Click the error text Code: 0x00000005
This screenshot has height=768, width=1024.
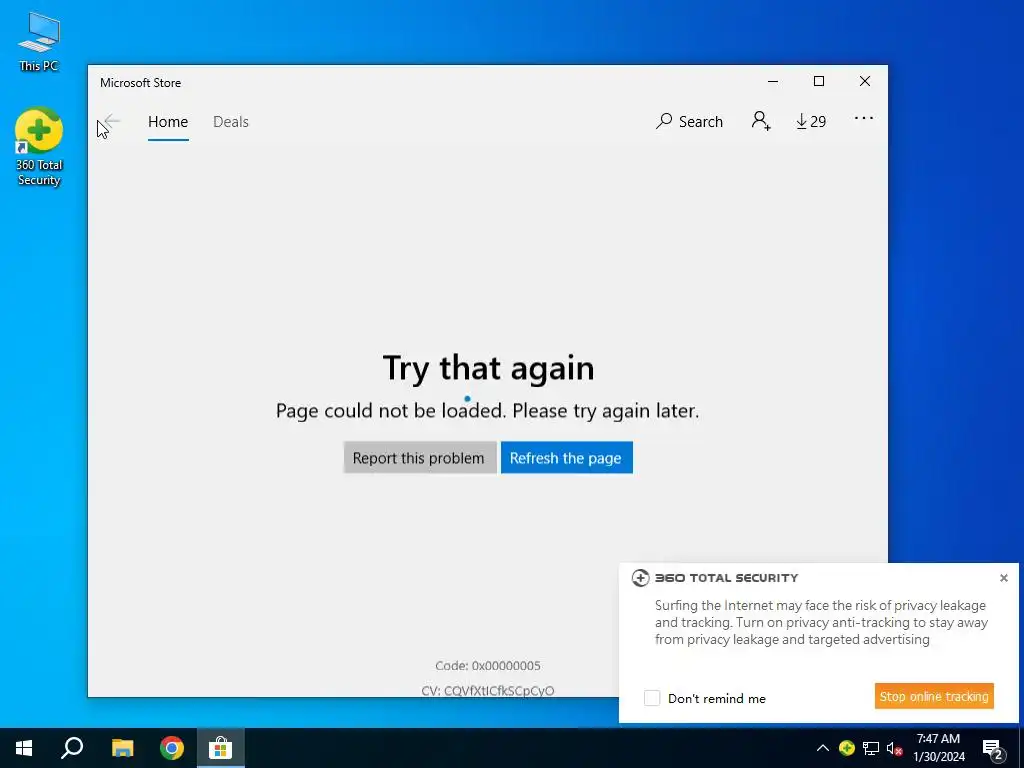tap(488, 665)
